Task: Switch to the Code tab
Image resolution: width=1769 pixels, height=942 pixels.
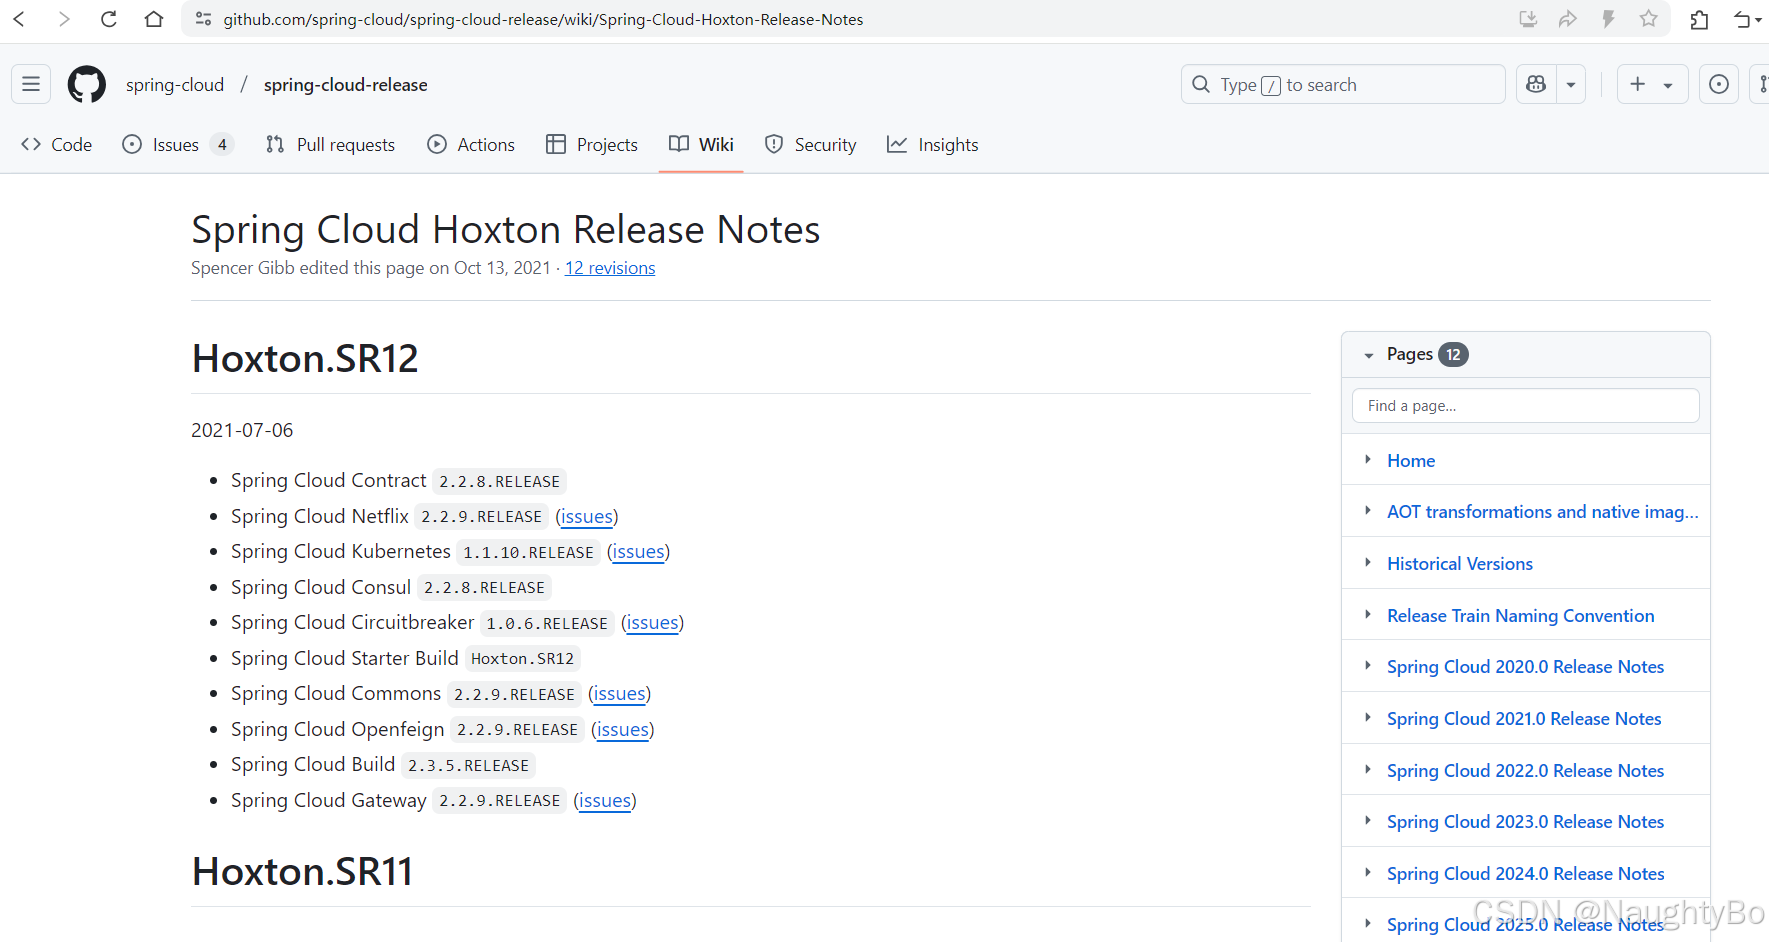Action: pyautogui.click(x=57, y=144)
